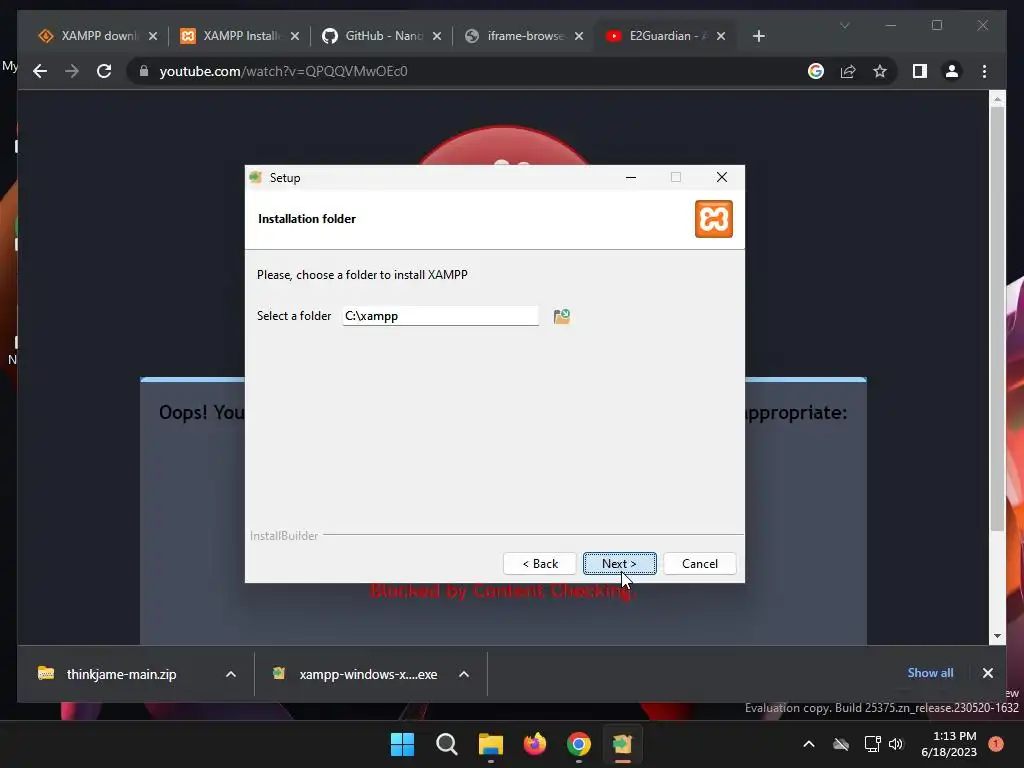Expand xampp-windows exe download options

pyautogui.click(x=464, y=674)
